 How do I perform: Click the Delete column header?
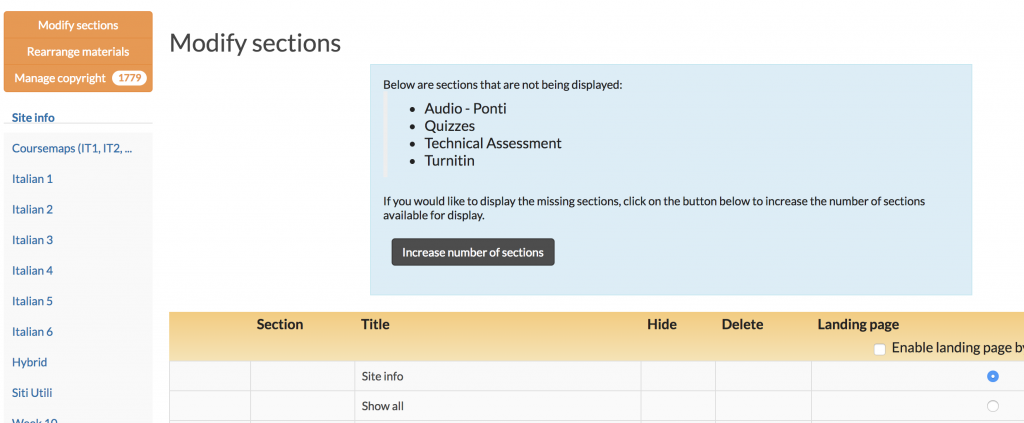(x=742, y=324)
